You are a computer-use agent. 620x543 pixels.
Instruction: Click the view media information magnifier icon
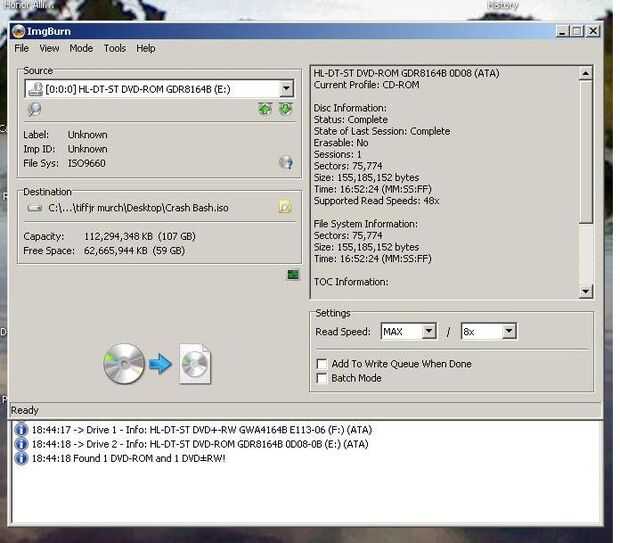click(34, 109)
